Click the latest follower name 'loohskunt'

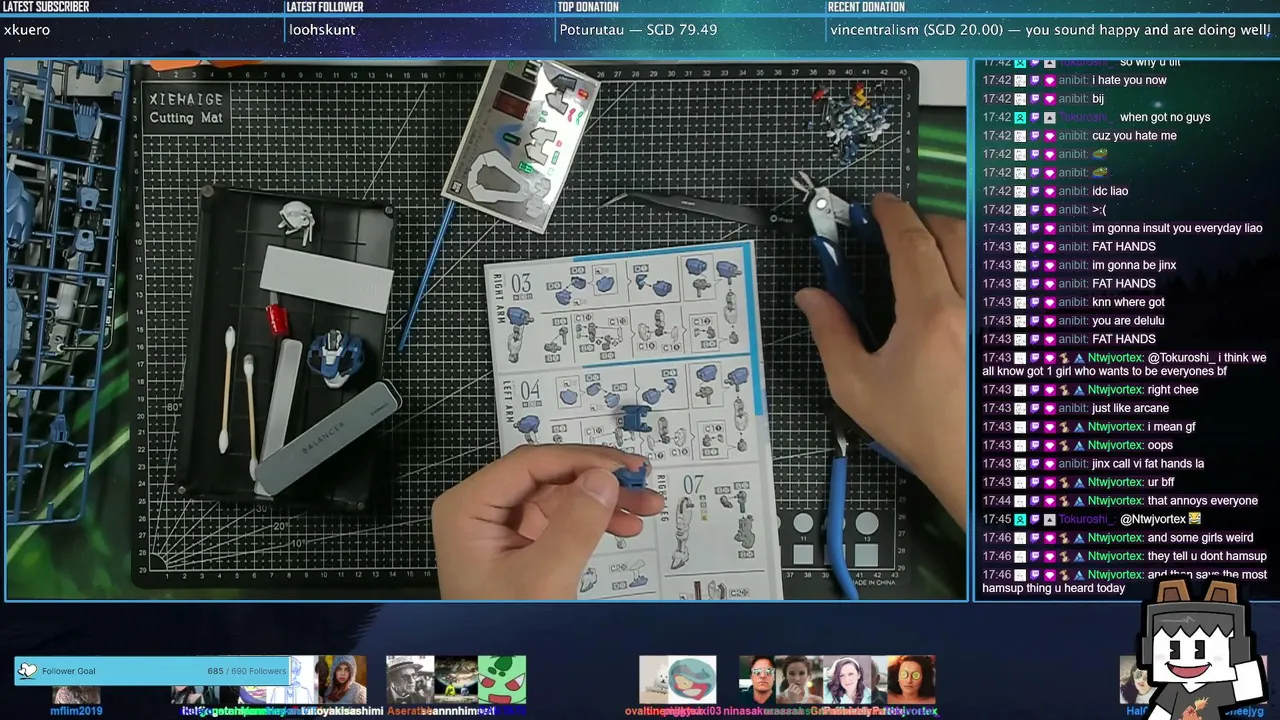322,30
